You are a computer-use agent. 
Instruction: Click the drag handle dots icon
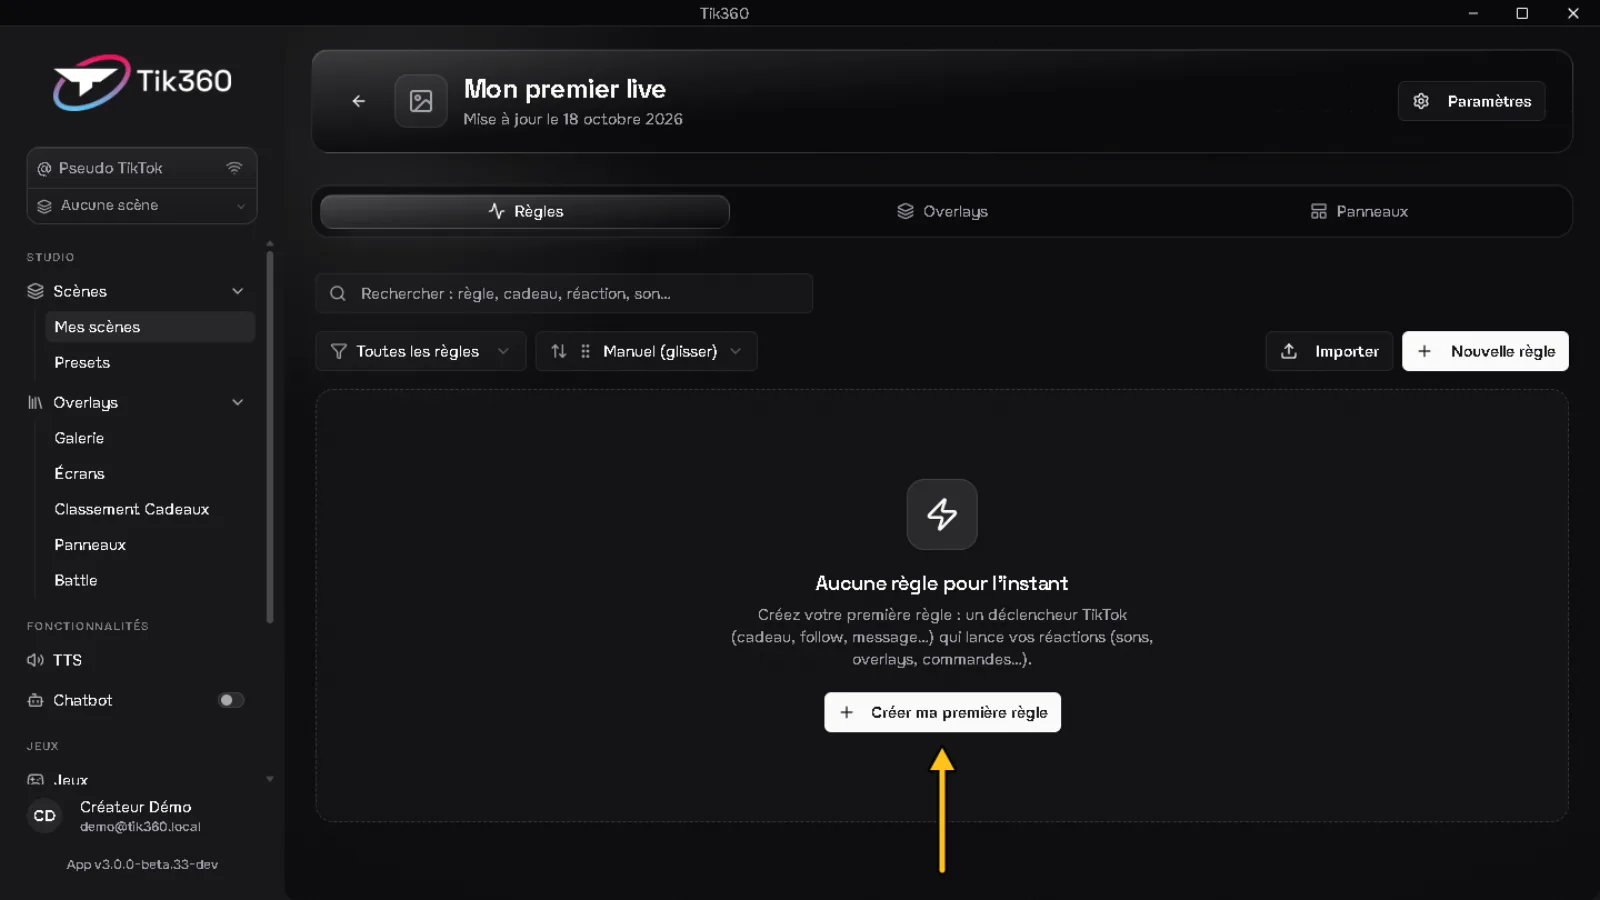[x=585, y=351]
